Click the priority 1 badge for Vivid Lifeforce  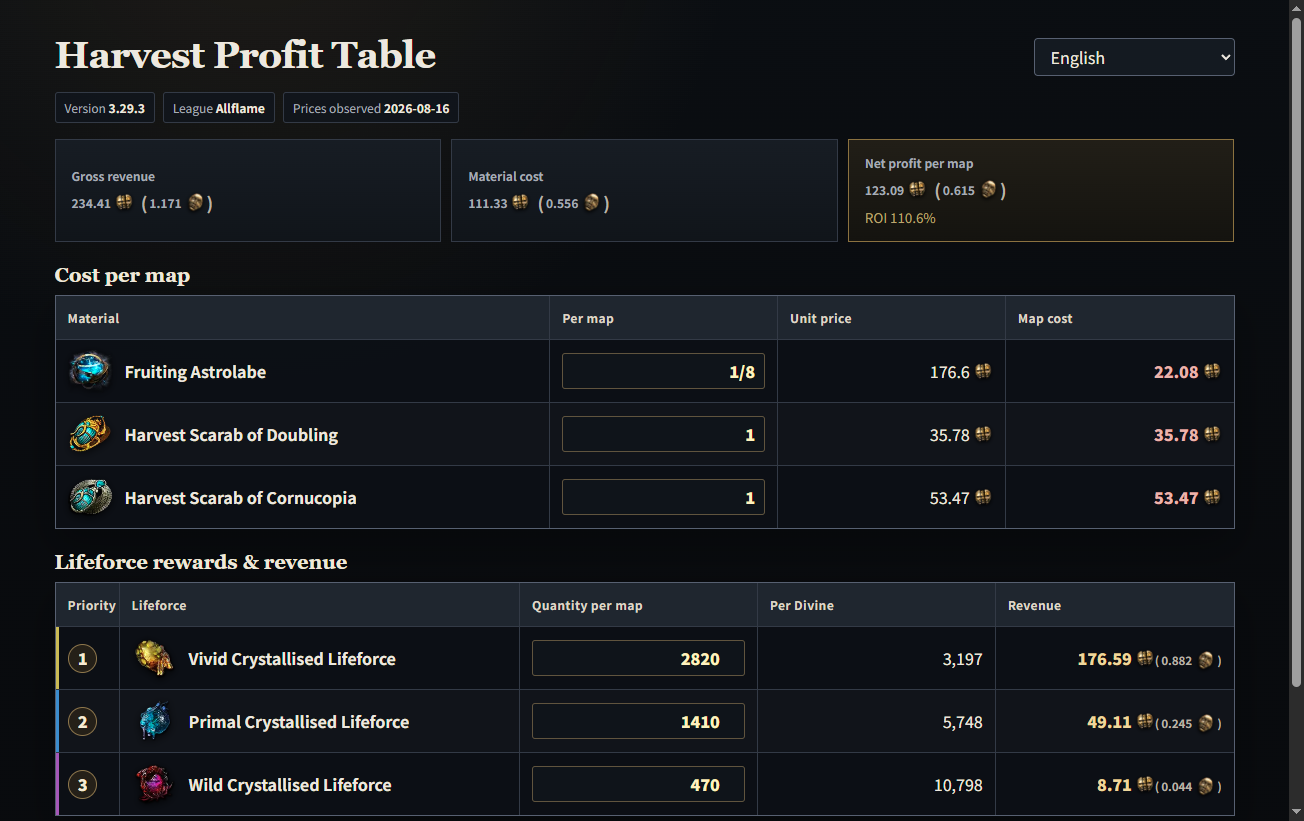(x=82, y=658)
